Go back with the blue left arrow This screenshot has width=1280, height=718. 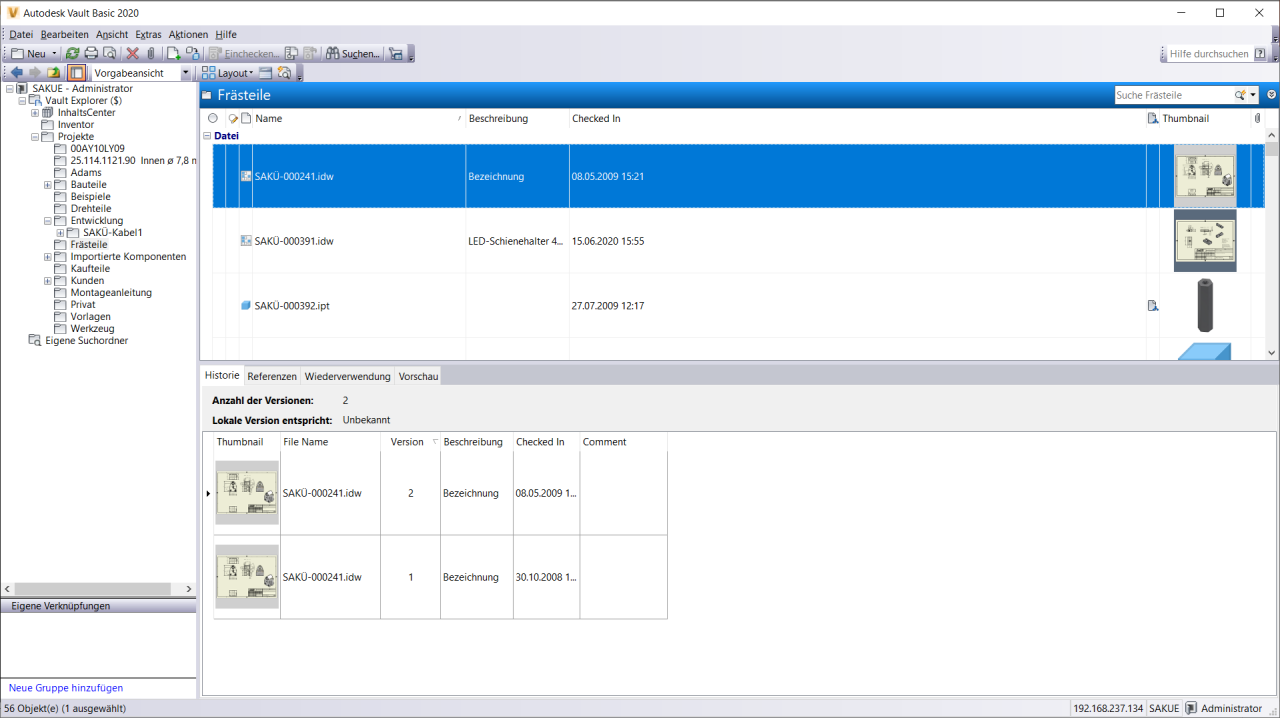click(x=17, y=73)
